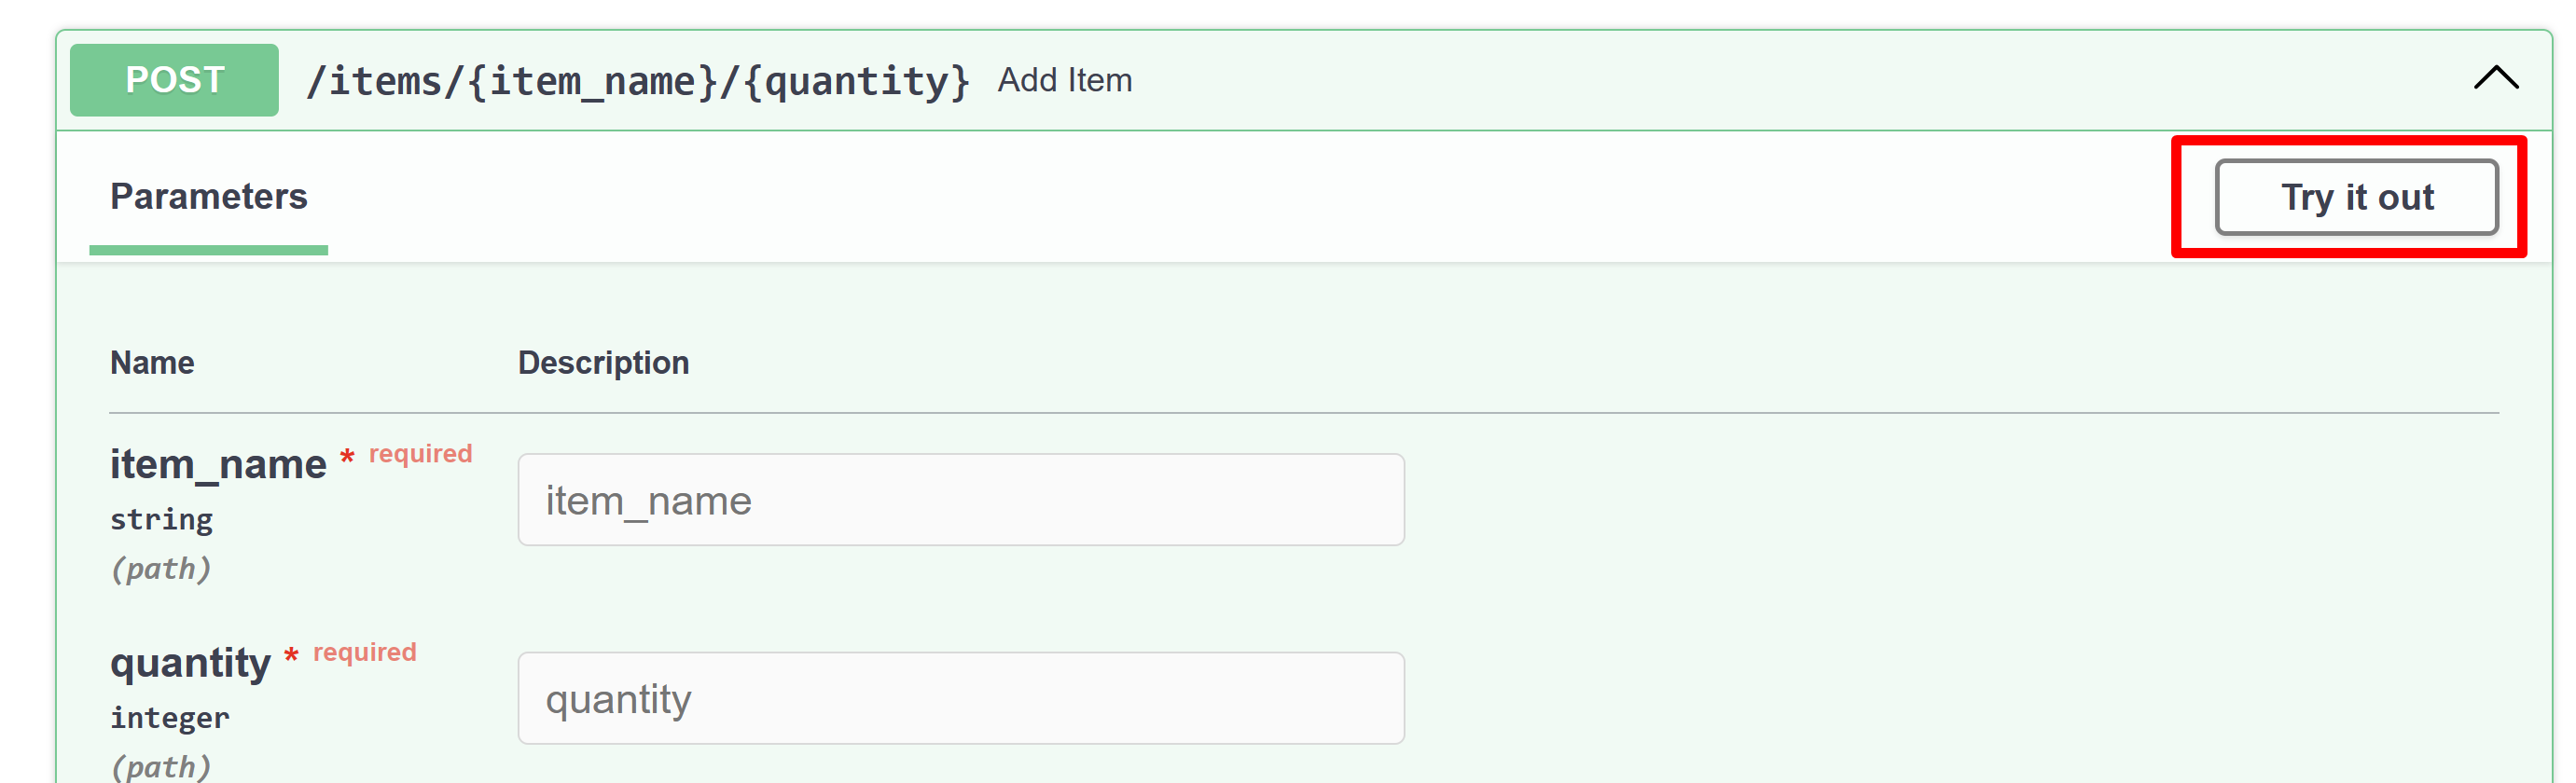This screenshot has height=783, width=2576.
Task: Click the upward chevron to close the operation
Action: coord(2494,78)
